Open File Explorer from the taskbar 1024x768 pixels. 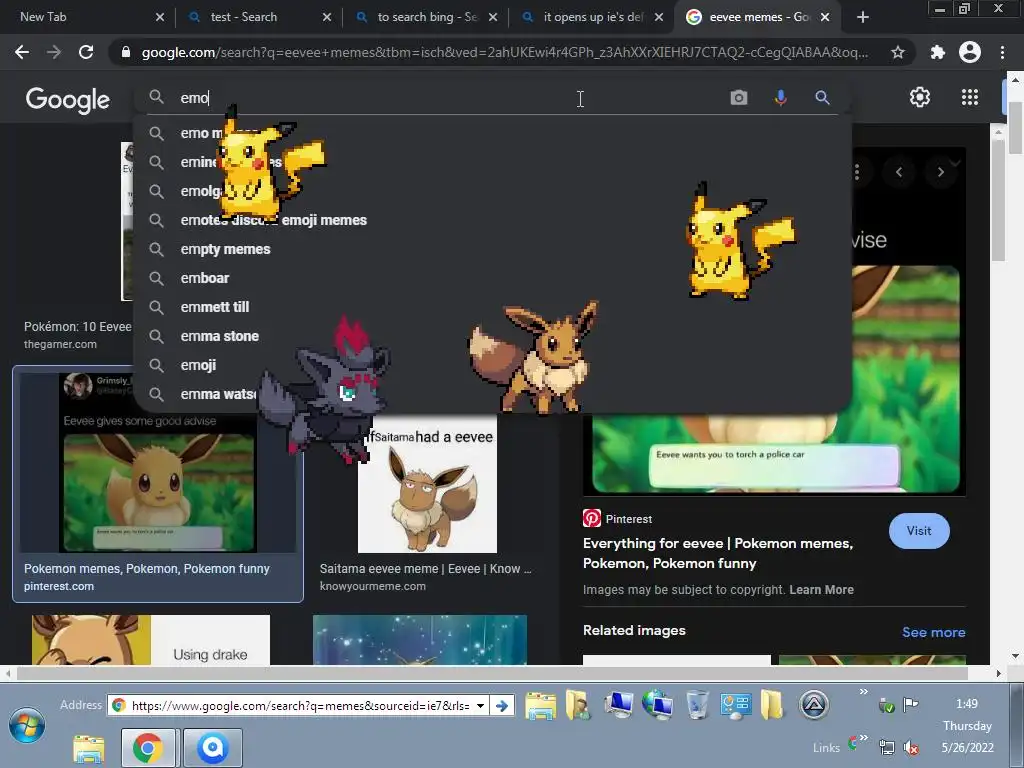(x=88, y=748)
